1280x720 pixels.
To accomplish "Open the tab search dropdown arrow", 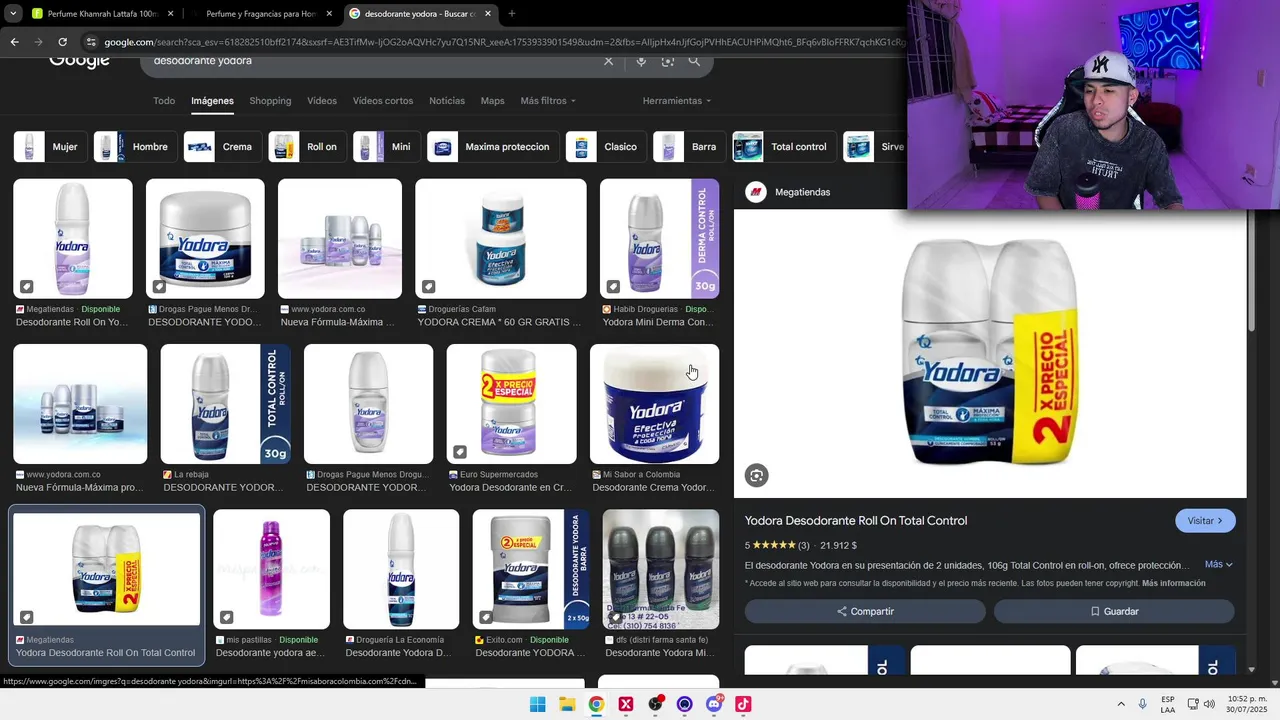I will [13, 14].
